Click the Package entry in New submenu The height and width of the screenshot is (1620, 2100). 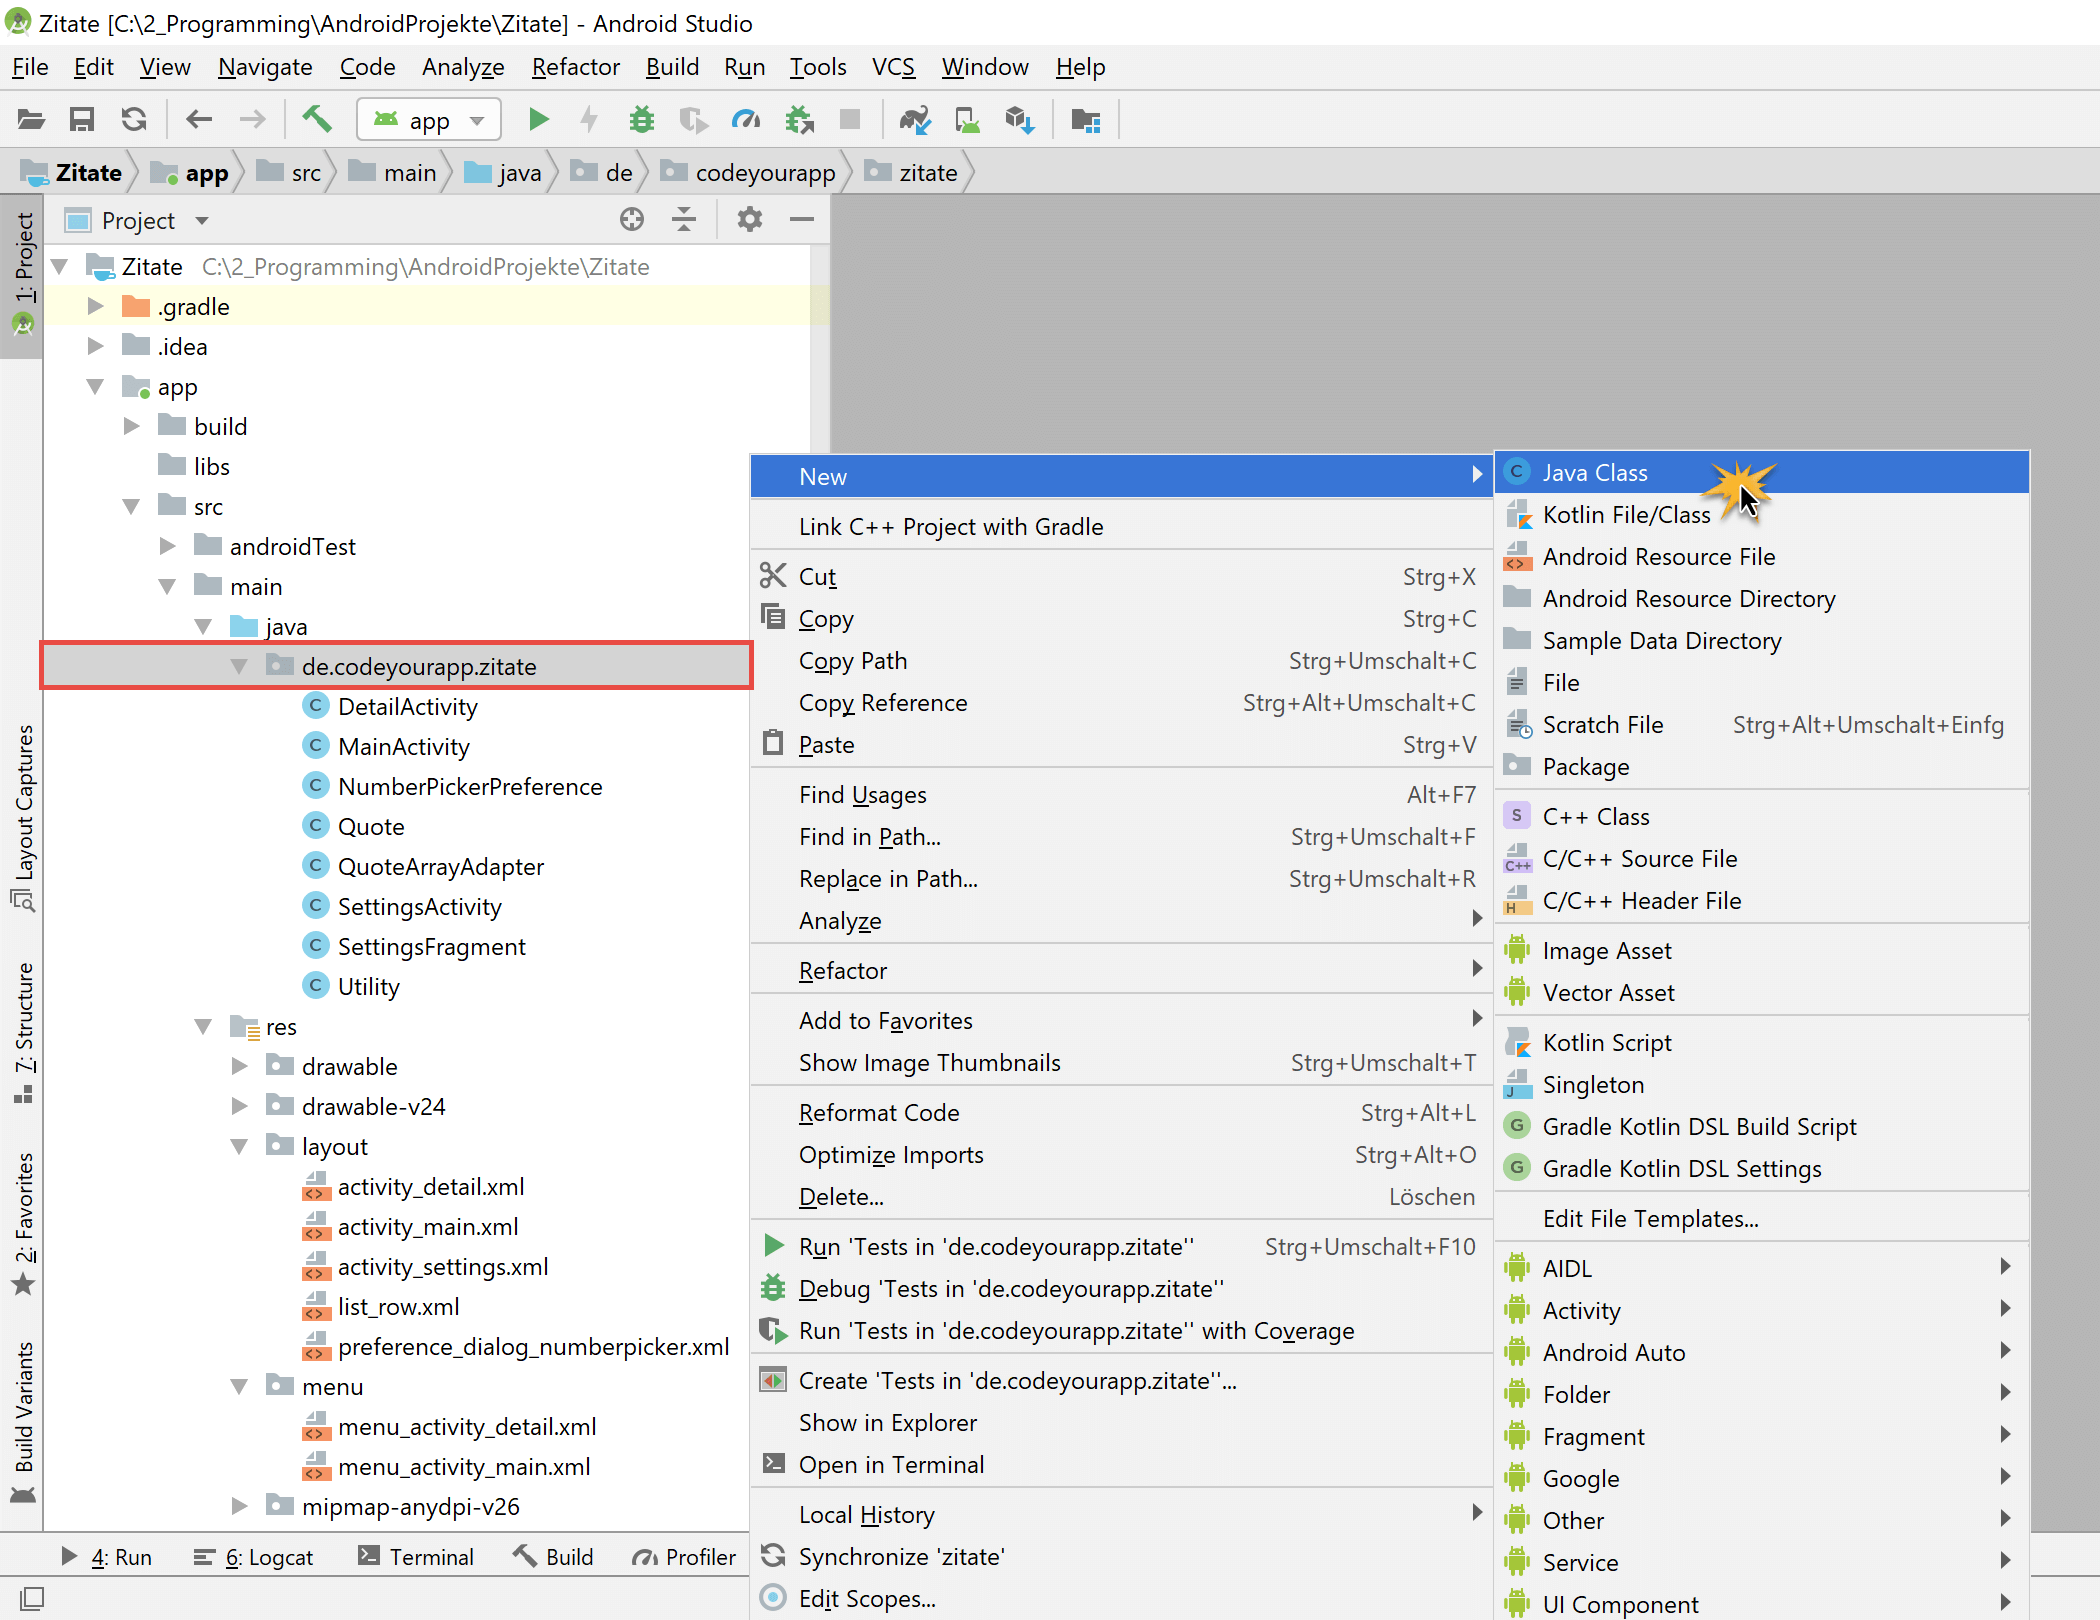tap(1761, 766)
